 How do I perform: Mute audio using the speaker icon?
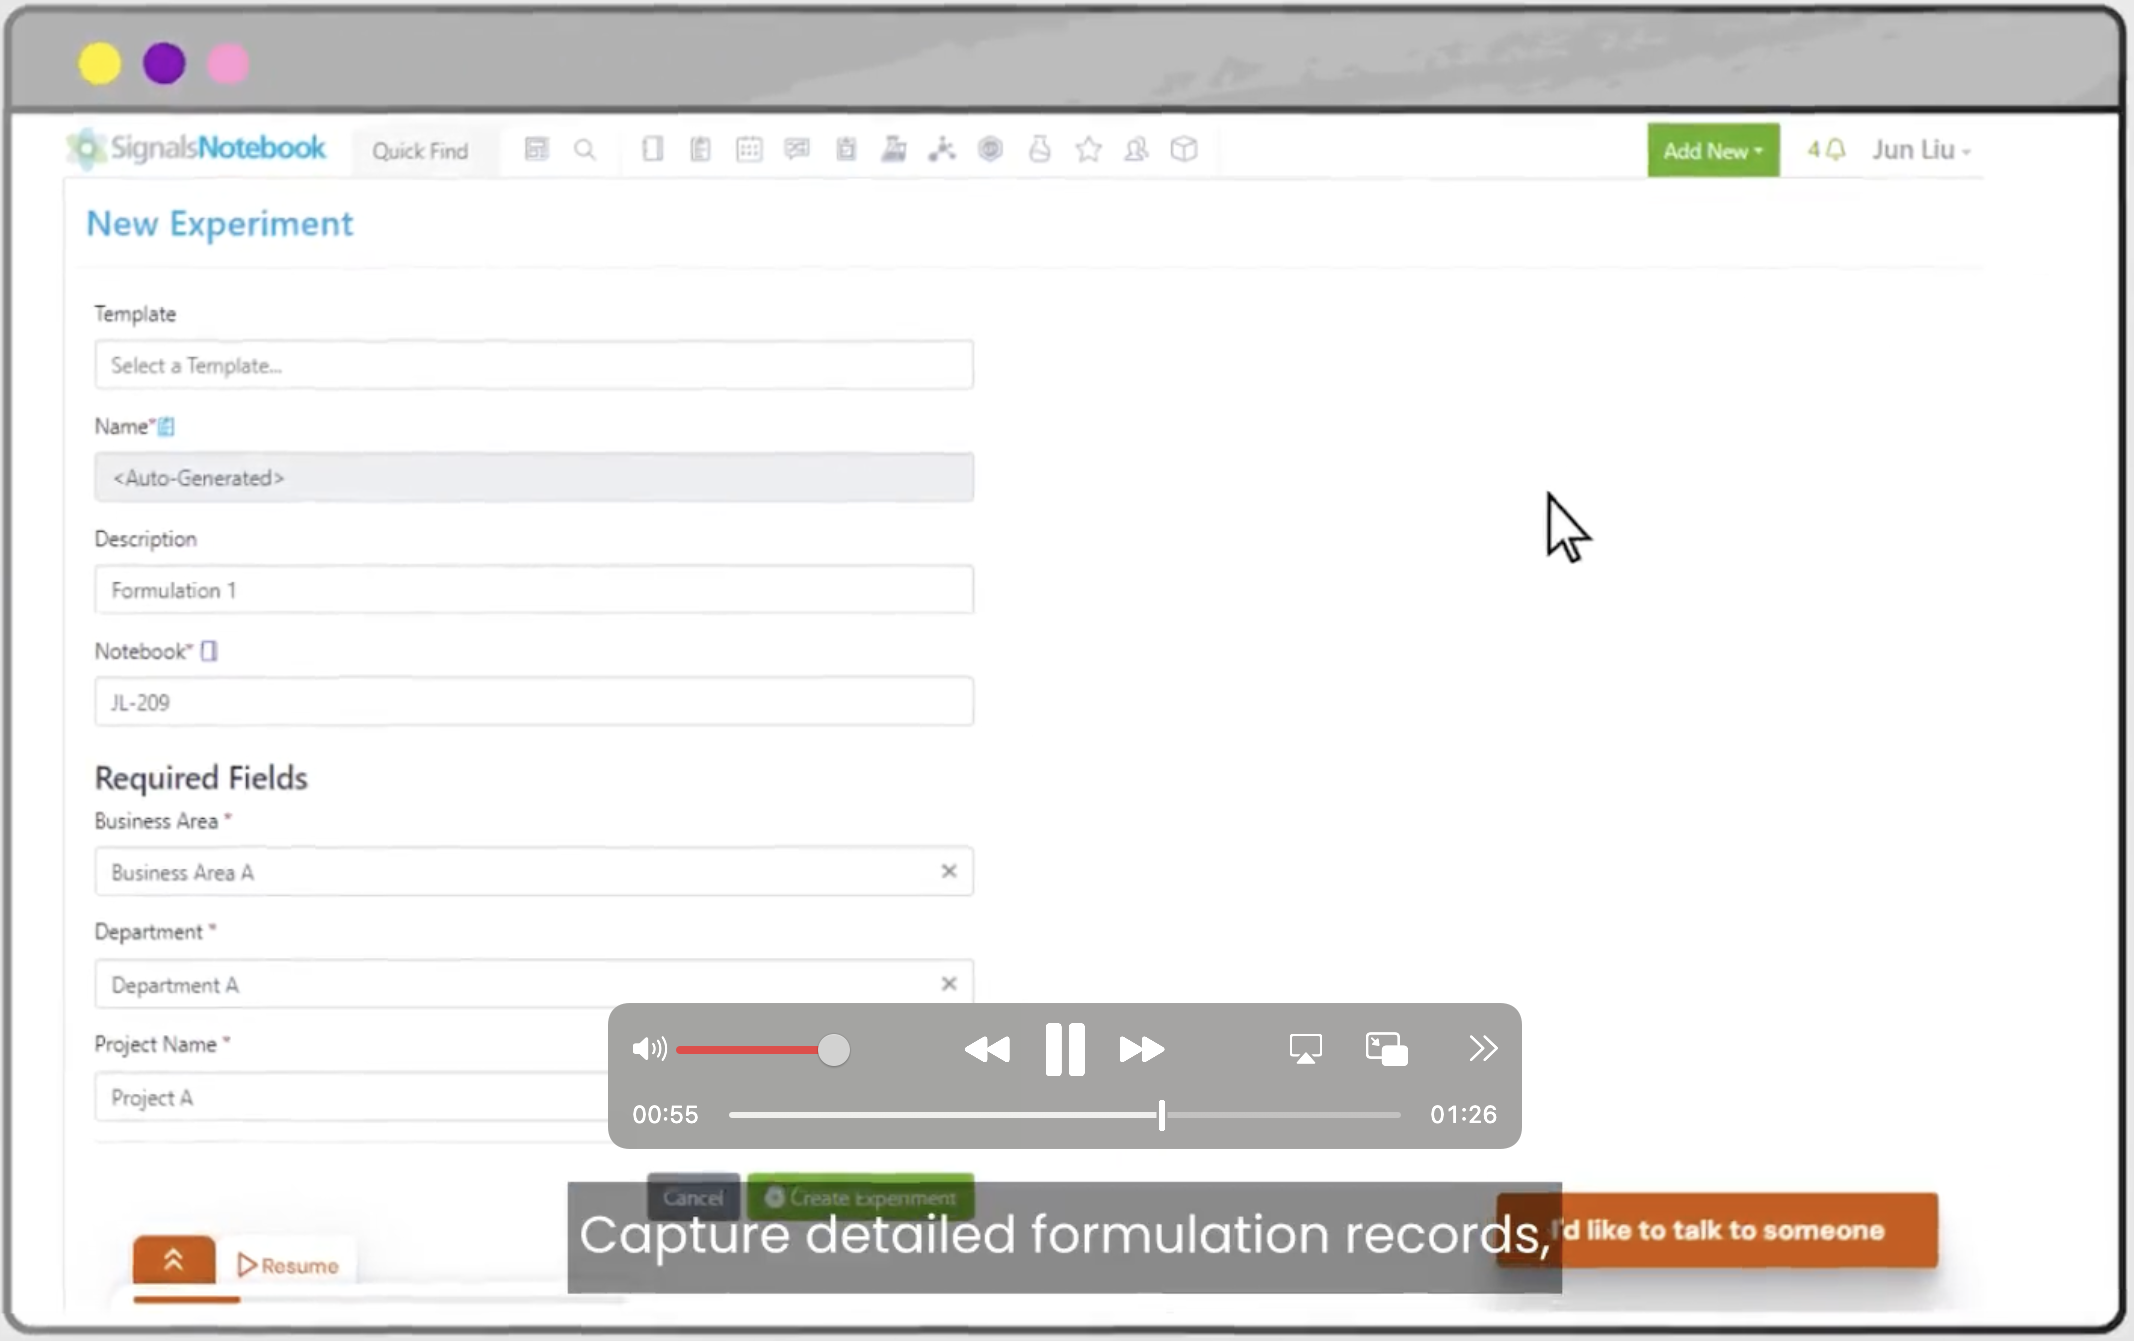(x=648, y=1049)
